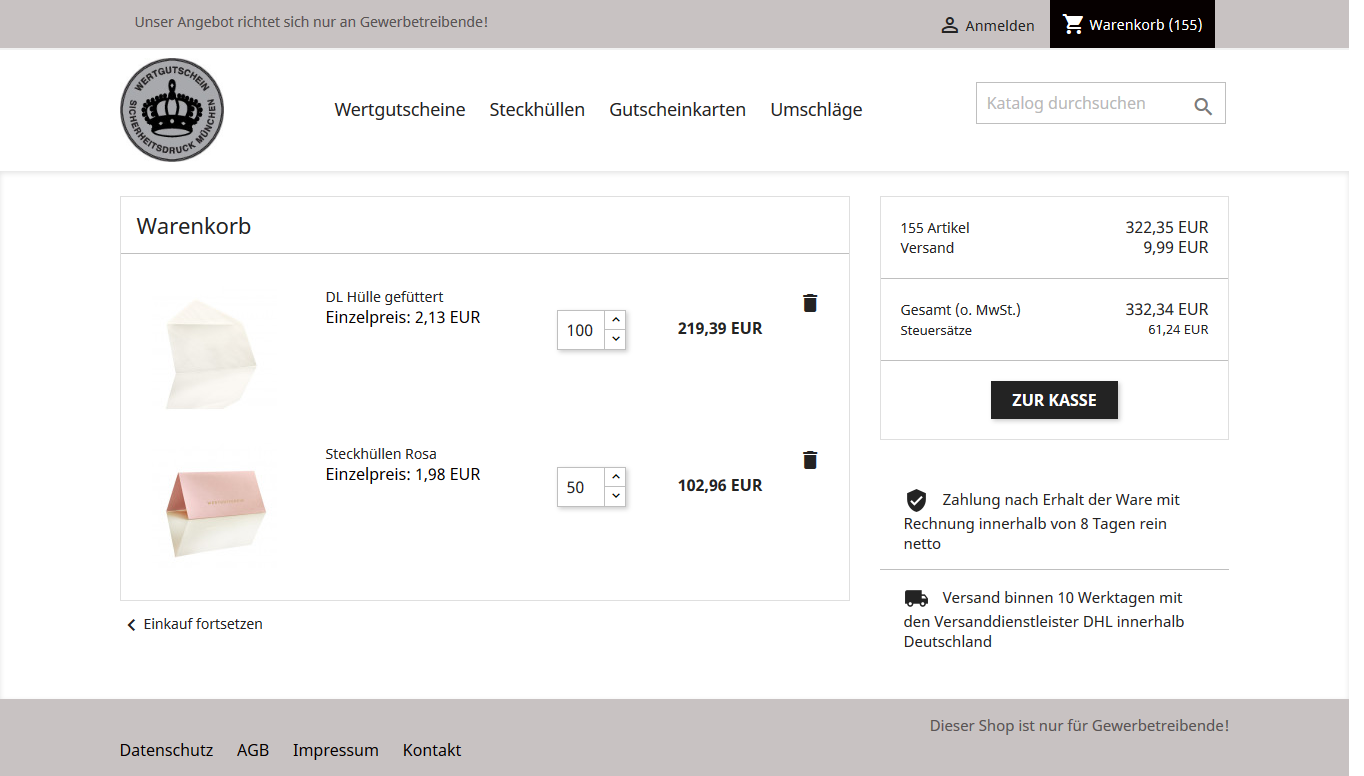
Task: Click the payment terms text about Rechnung
Action: pos(1042,522)
